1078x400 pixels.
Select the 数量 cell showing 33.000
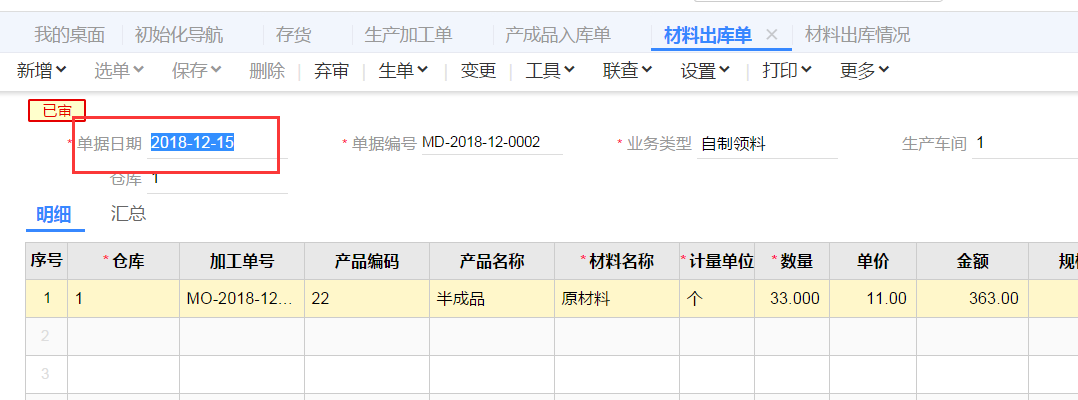[x=795, y=298]
